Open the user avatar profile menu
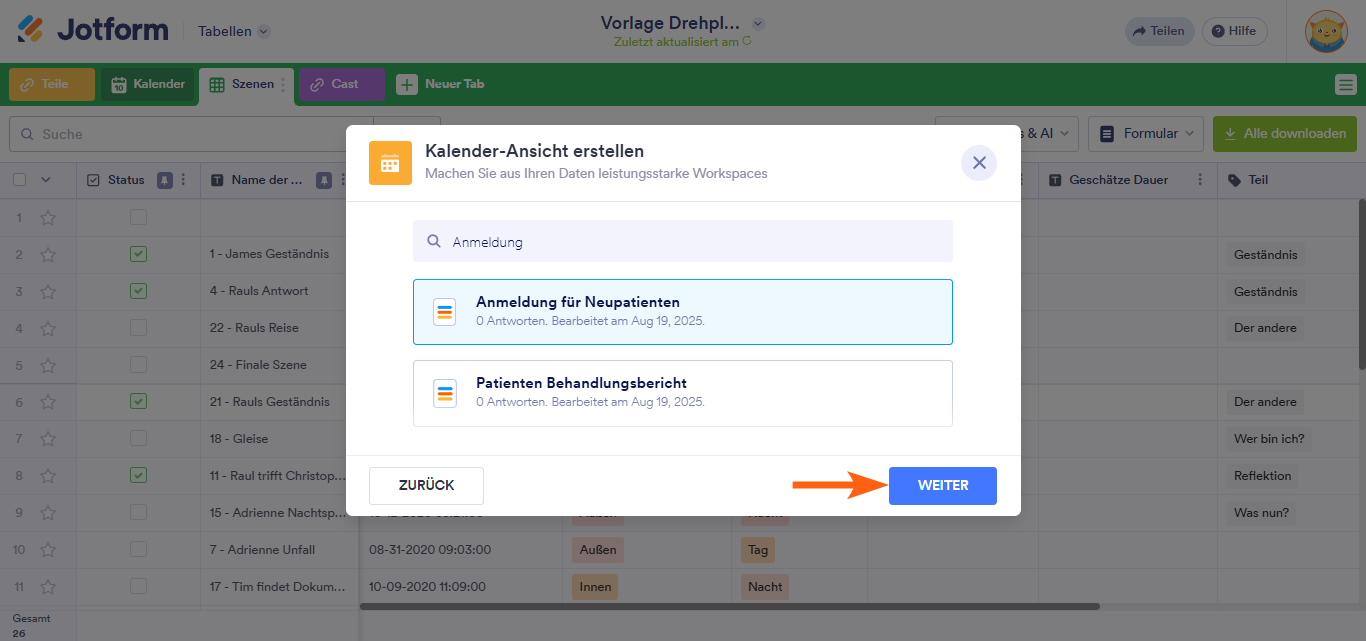The image size is (1366, 641). point(1326,31)
